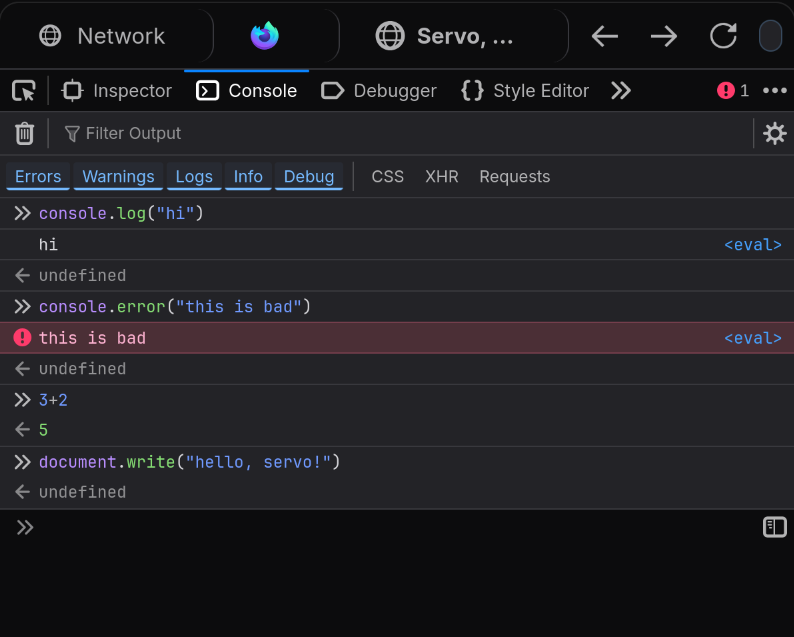Open the three-dots customize menu

click(775, 91)
